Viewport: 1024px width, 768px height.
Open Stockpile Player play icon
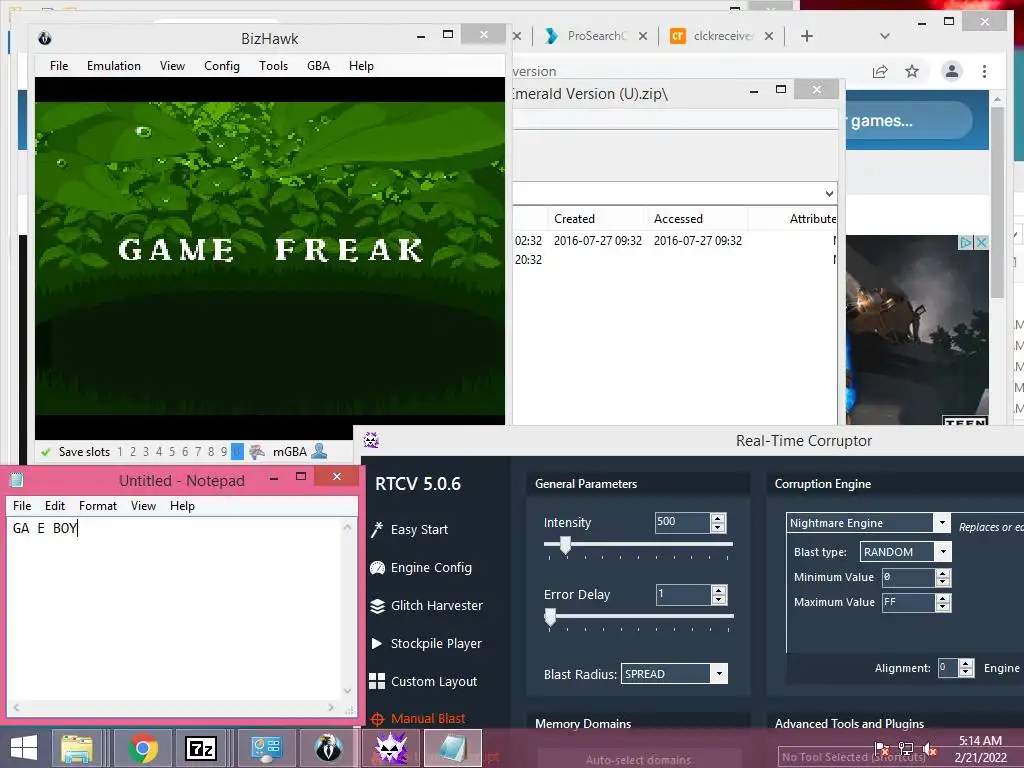point(377,643)
